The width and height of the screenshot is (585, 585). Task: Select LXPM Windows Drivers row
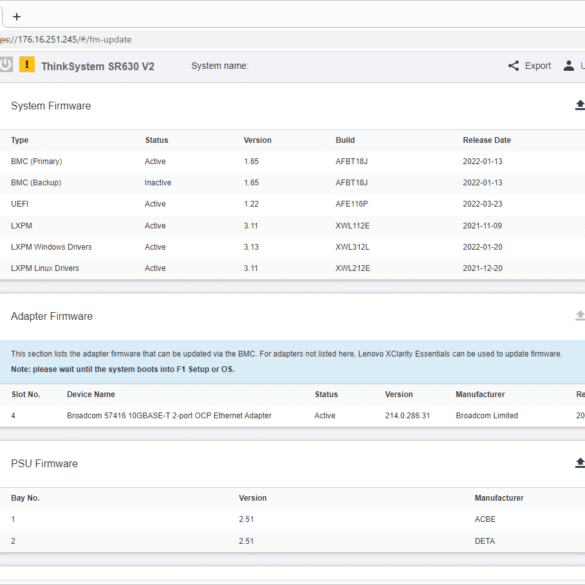coord(292,247)
